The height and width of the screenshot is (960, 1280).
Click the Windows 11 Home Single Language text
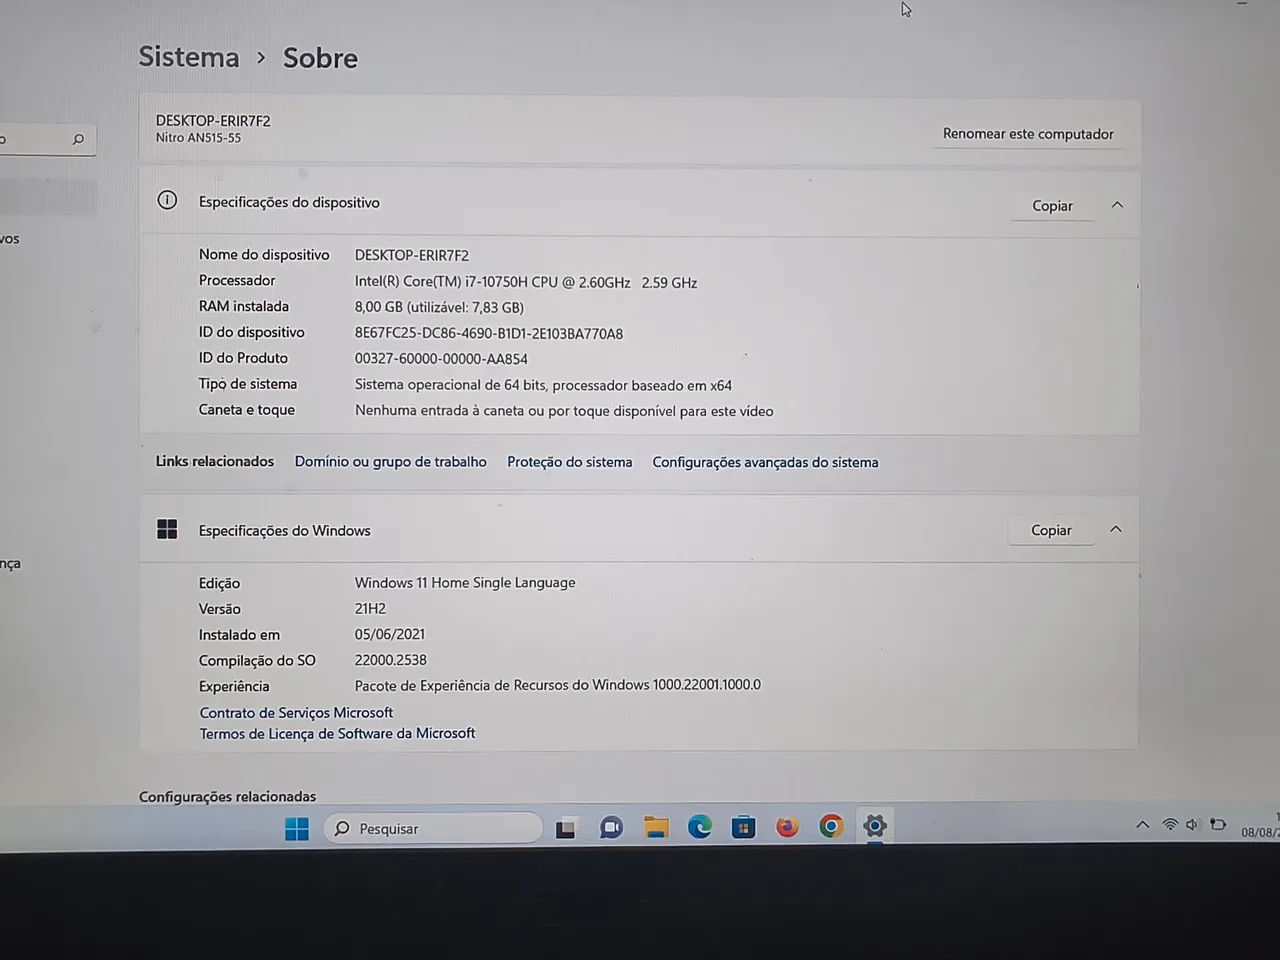(x=465, y=582)
